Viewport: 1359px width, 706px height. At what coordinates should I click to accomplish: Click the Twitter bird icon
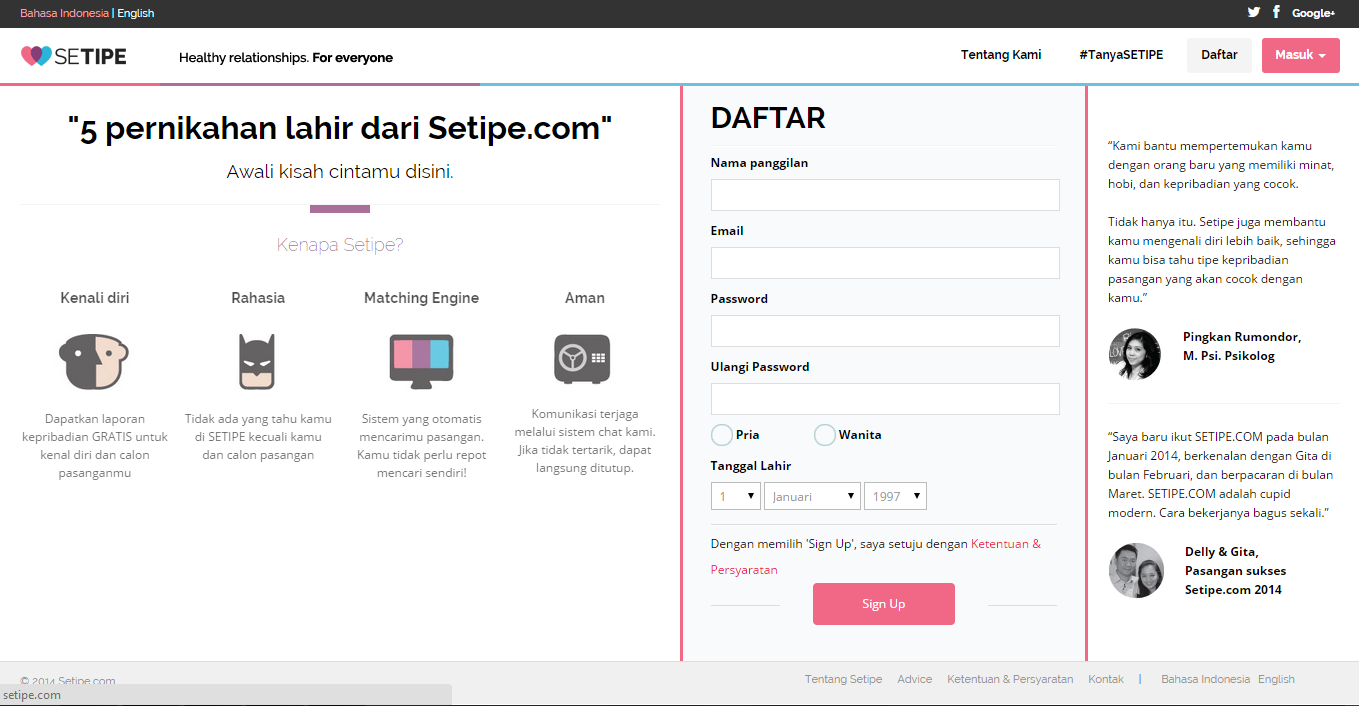tap(1254, 13)
